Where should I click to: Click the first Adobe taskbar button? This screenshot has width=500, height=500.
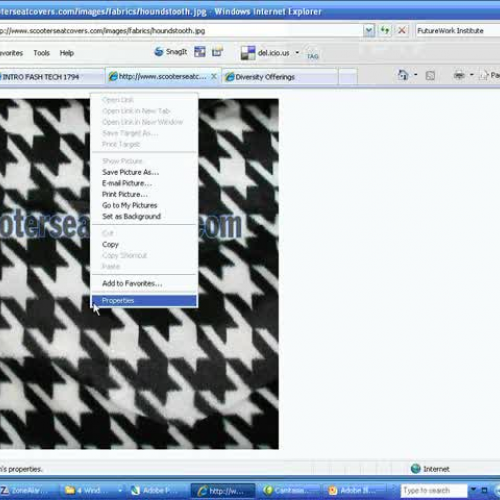[158, 490]
